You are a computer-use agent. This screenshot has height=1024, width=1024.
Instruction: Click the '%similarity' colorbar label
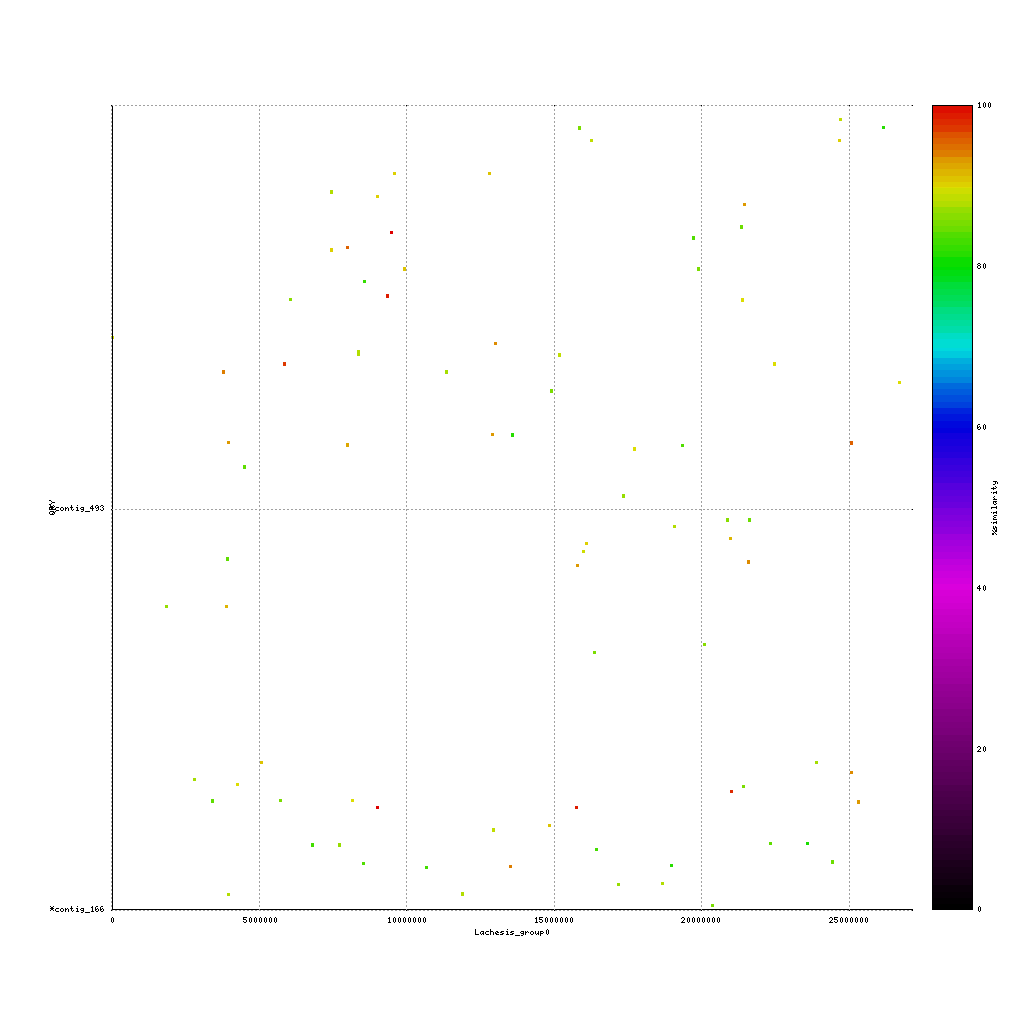995,508
